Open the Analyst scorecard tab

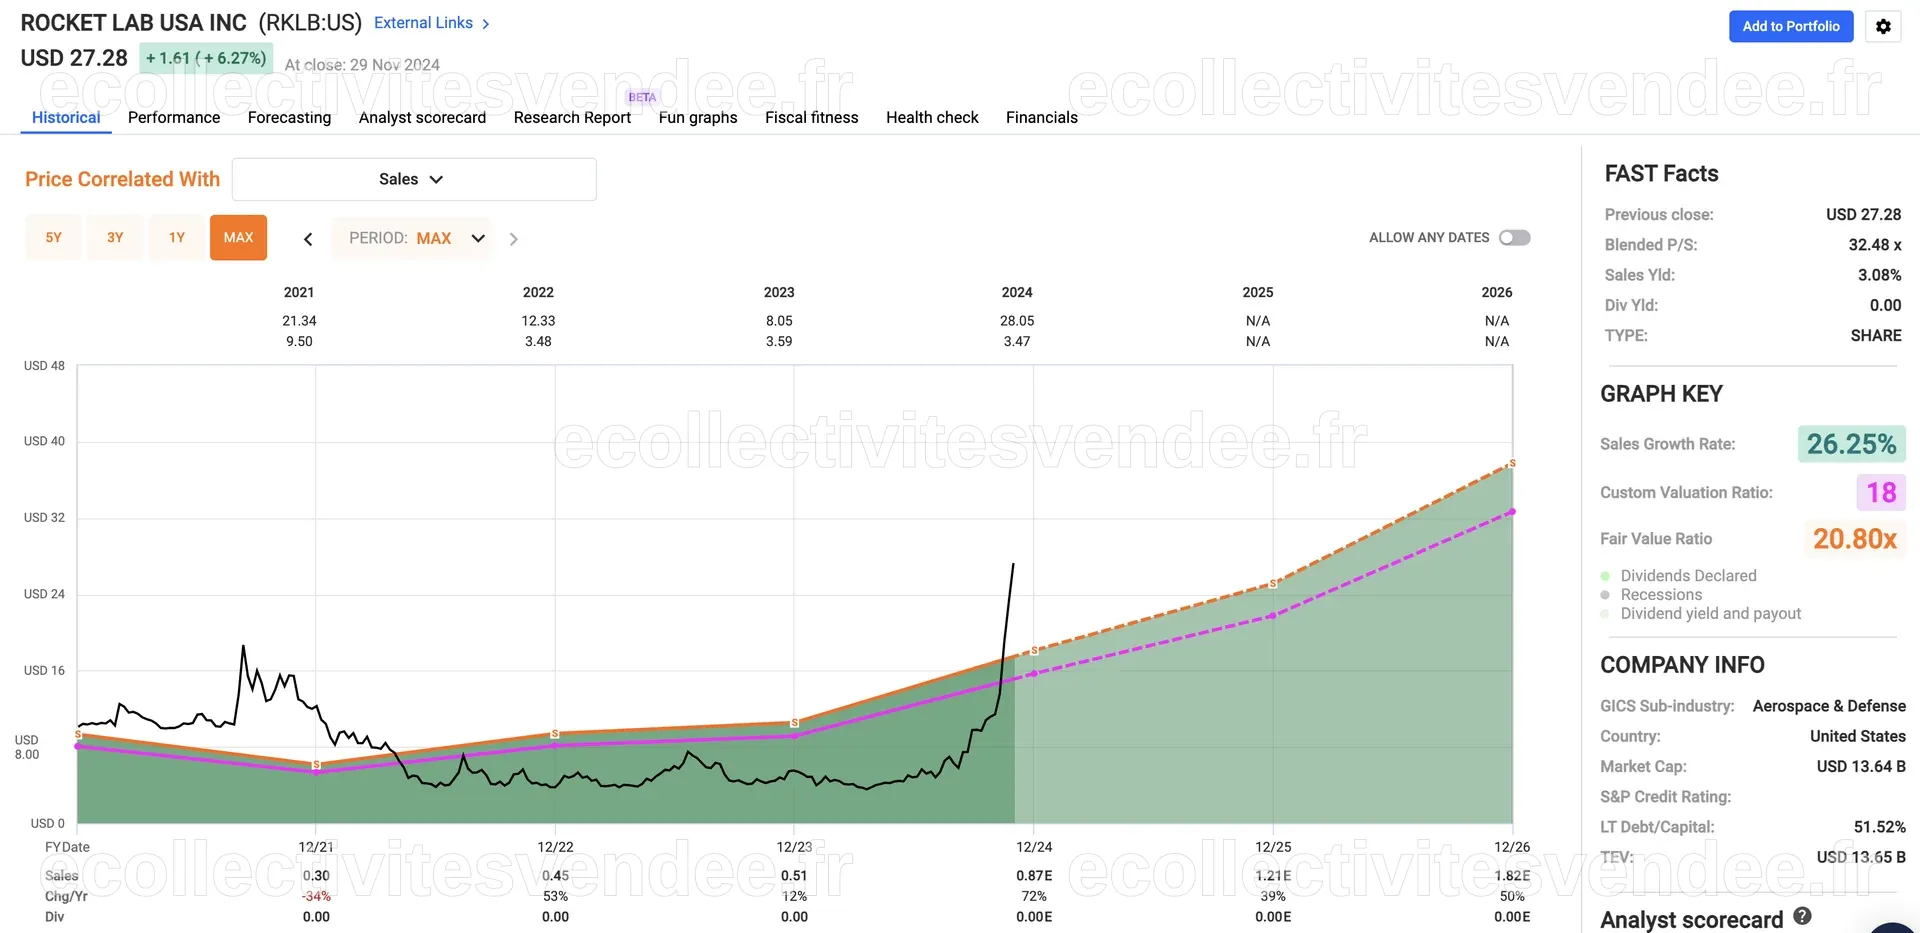pos(422,117)
